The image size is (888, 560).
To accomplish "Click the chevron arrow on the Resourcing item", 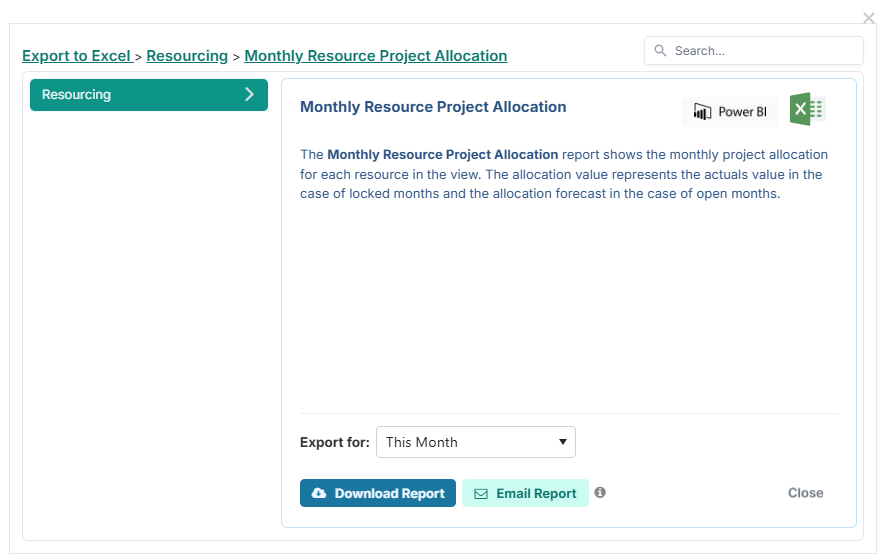I will pos(249,95).
